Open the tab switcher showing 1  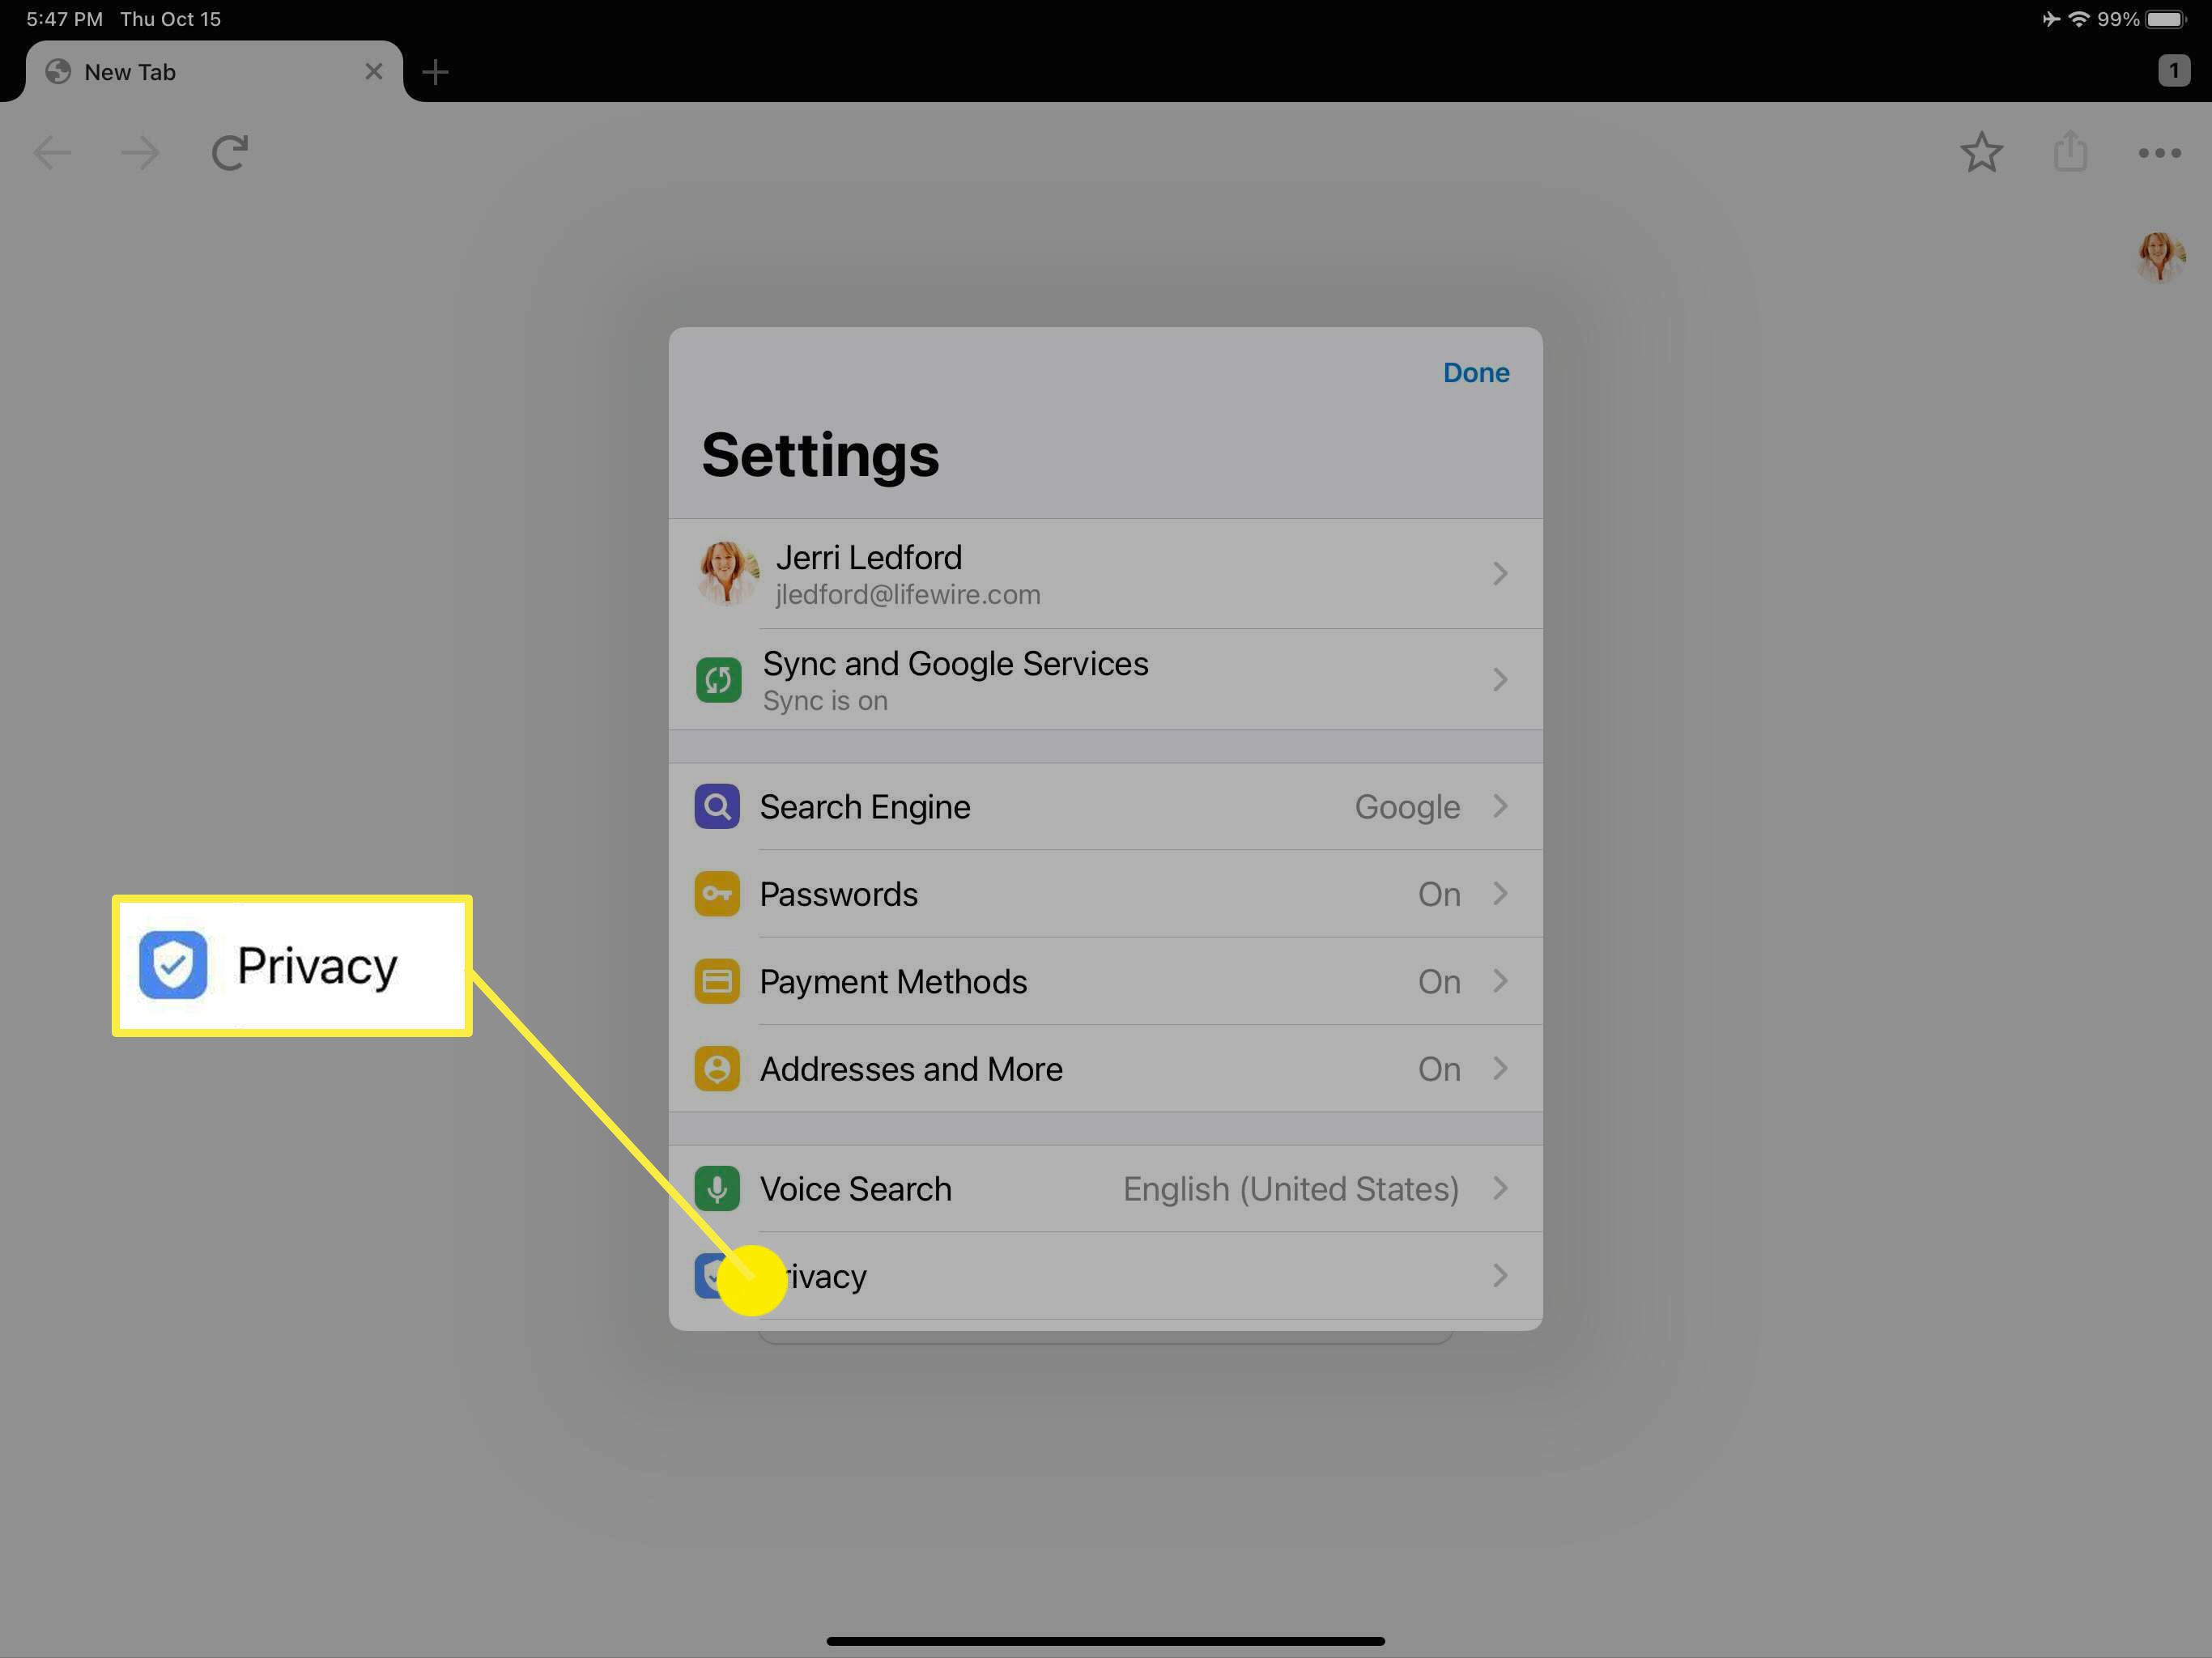point(2173,71)
